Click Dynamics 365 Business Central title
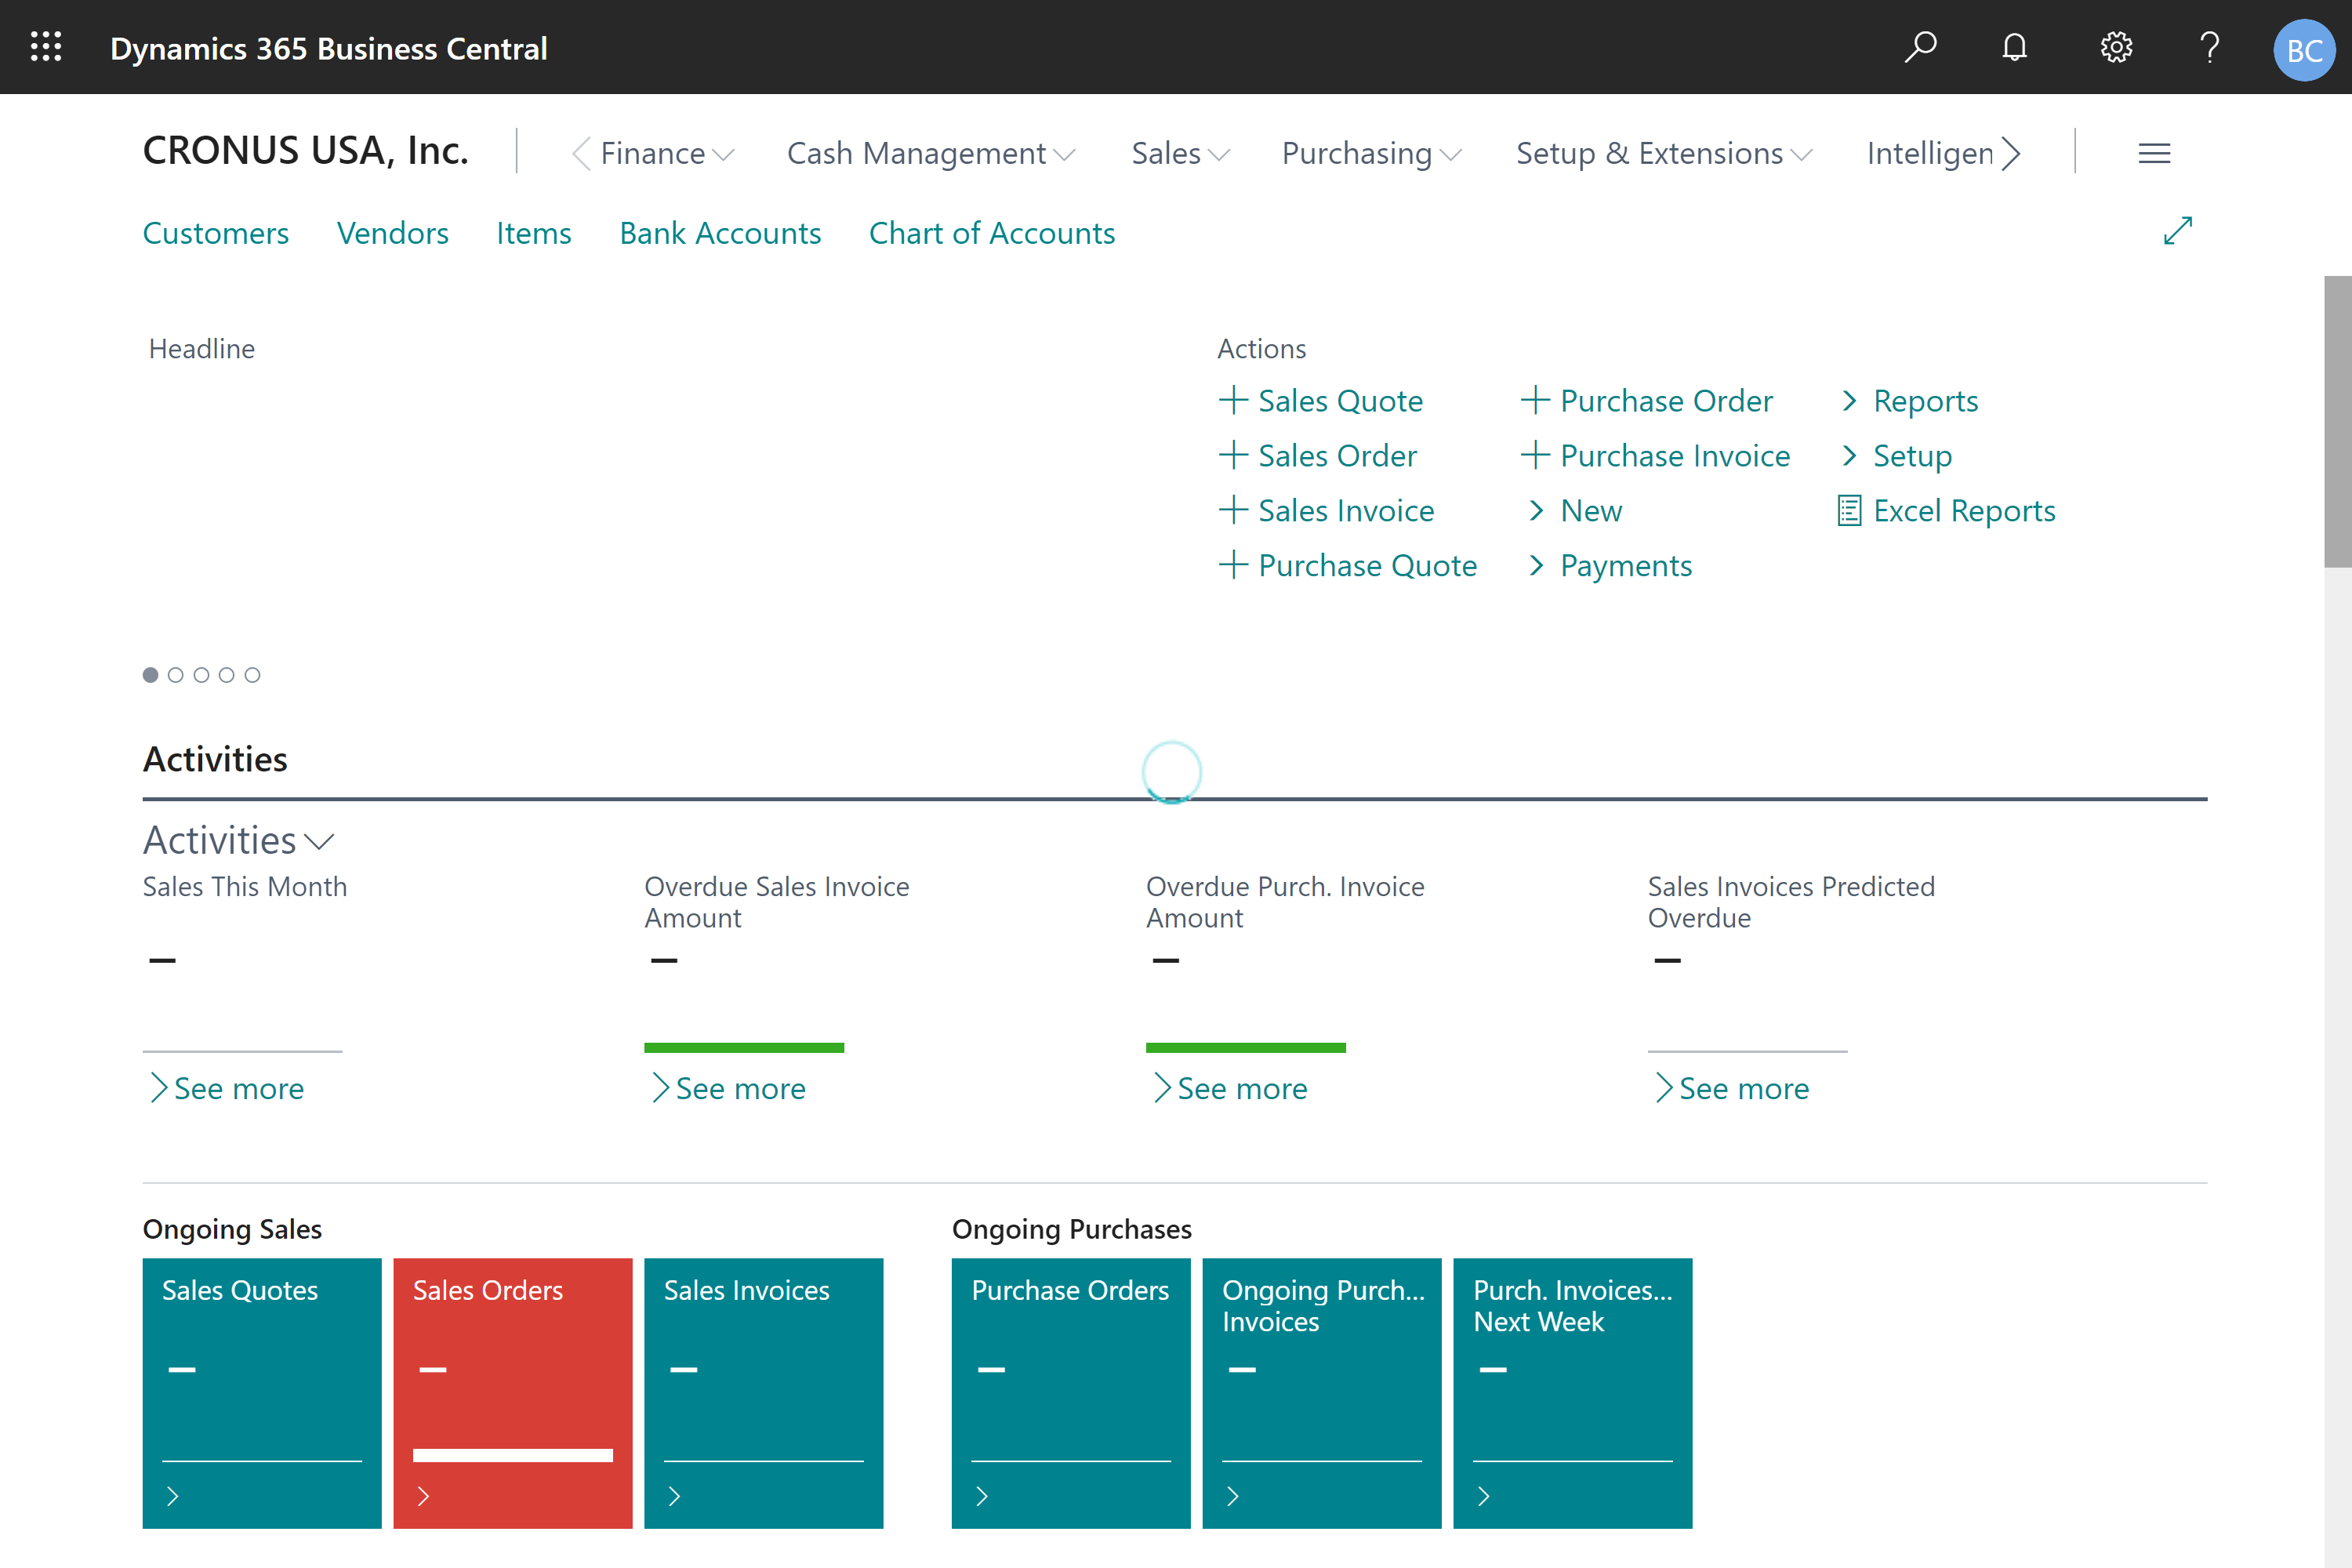The image size is (2352, 1568). point(329,48)
